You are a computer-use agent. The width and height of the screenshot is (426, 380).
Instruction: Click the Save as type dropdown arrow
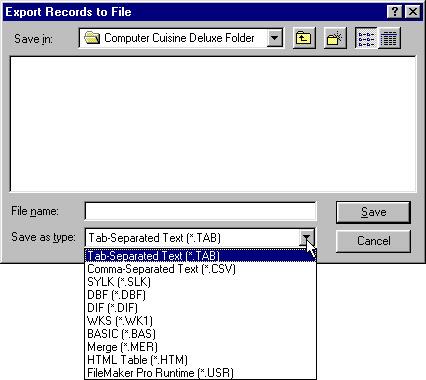pyautogui.click(x=306, y=238)
